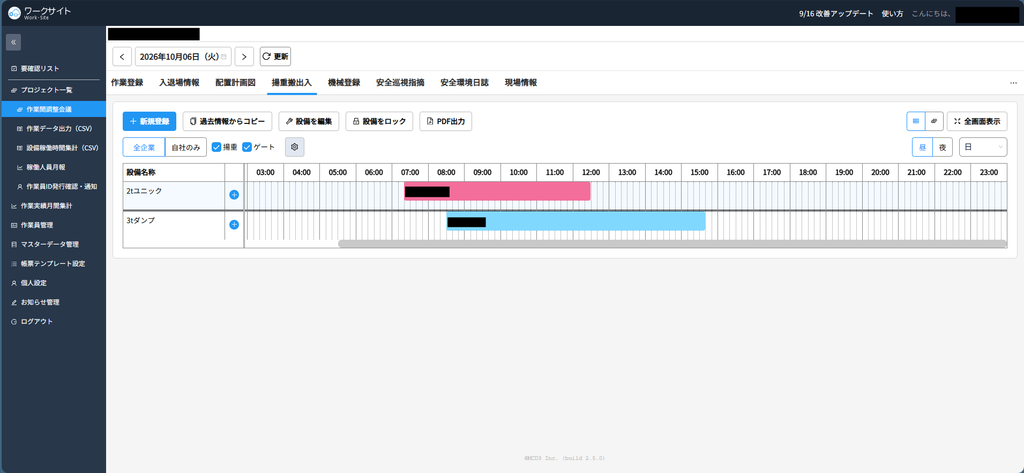The image size is (1024, 473).
Task: Open the 機械登録 tab
Action: (x=344, y=83)
